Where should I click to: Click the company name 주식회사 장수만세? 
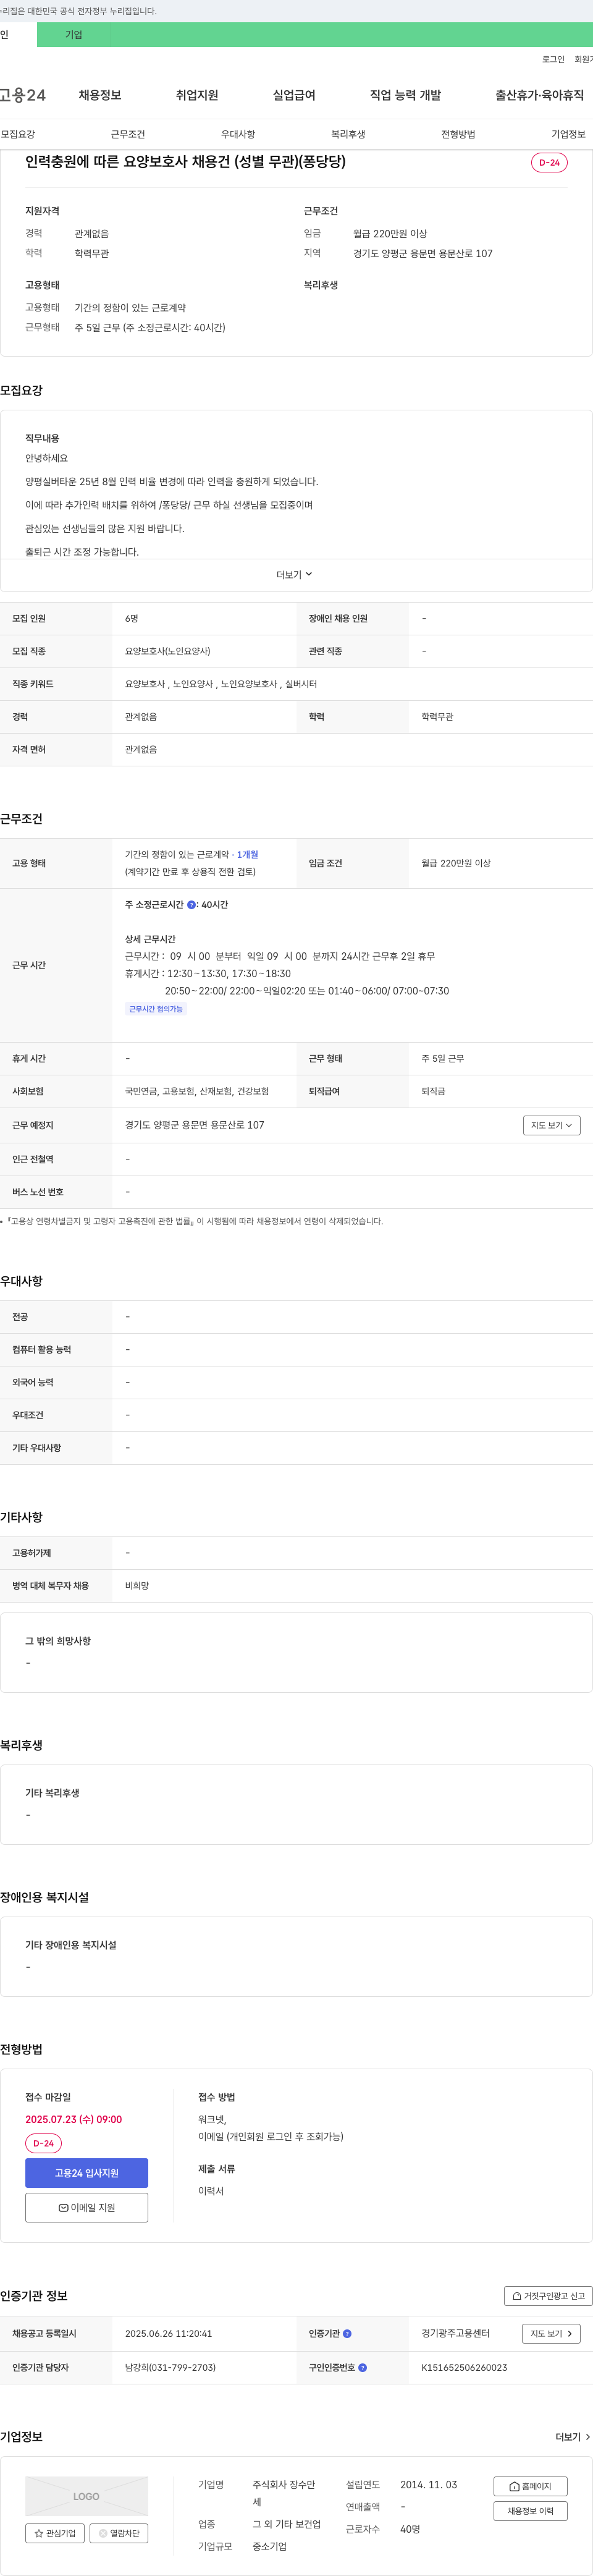[x=284, y=2493]
